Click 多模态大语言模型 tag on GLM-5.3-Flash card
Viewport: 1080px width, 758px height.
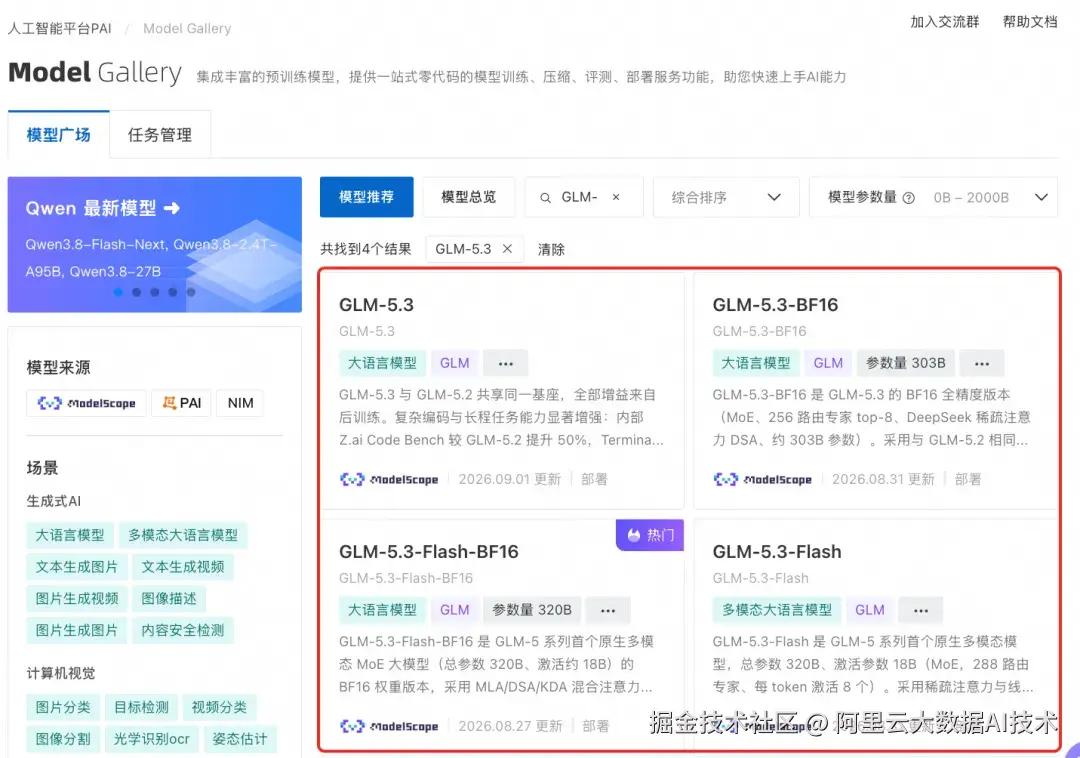click(776, 610)
